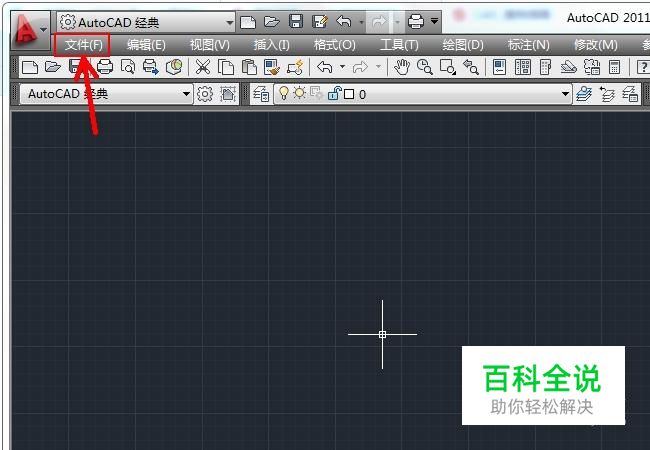This screenshot has width=650, height=450.
Task: Click Open folder icon in Standard toolbar
Action: [53, 66]
